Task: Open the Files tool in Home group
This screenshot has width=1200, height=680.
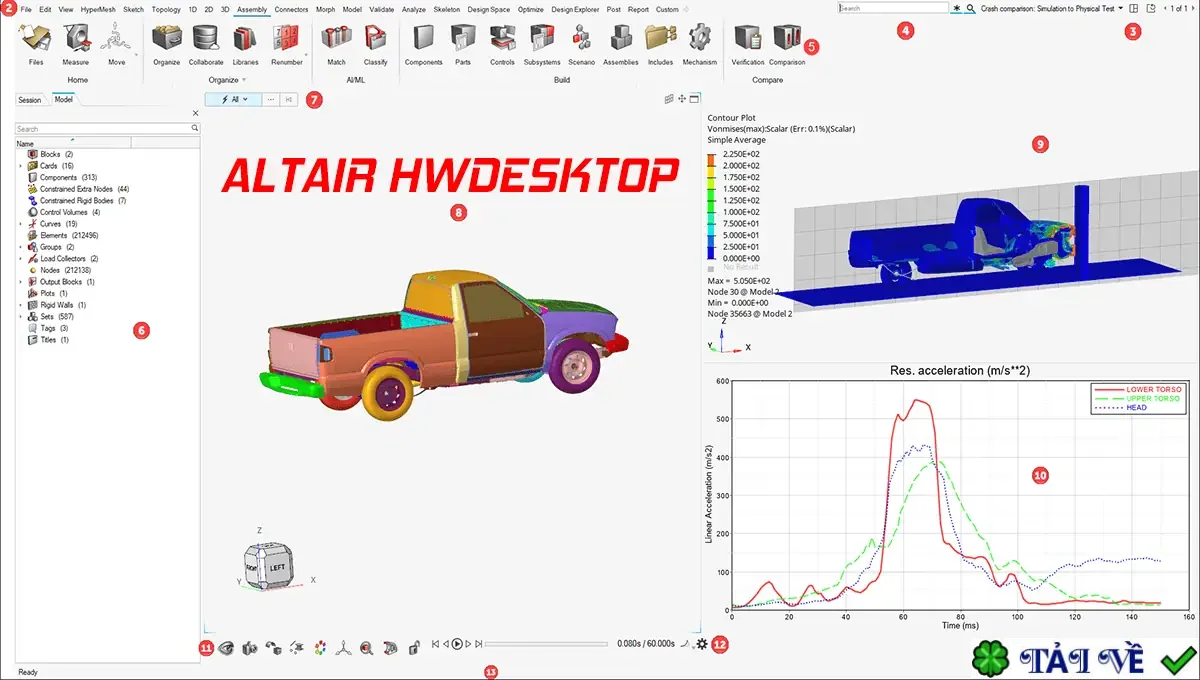Action: click(x=36, y=44)
